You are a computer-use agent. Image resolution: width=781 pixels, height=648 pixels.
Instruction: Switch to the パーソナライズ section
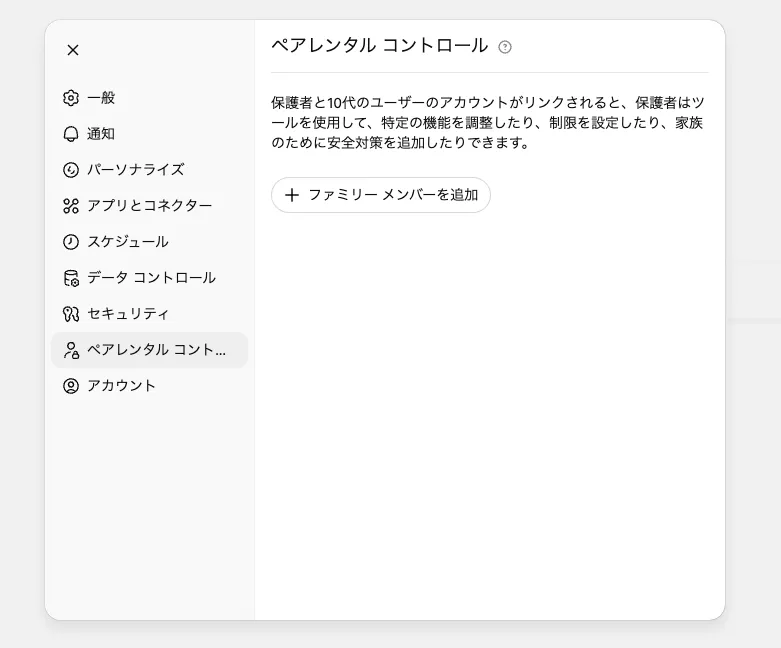149,170
